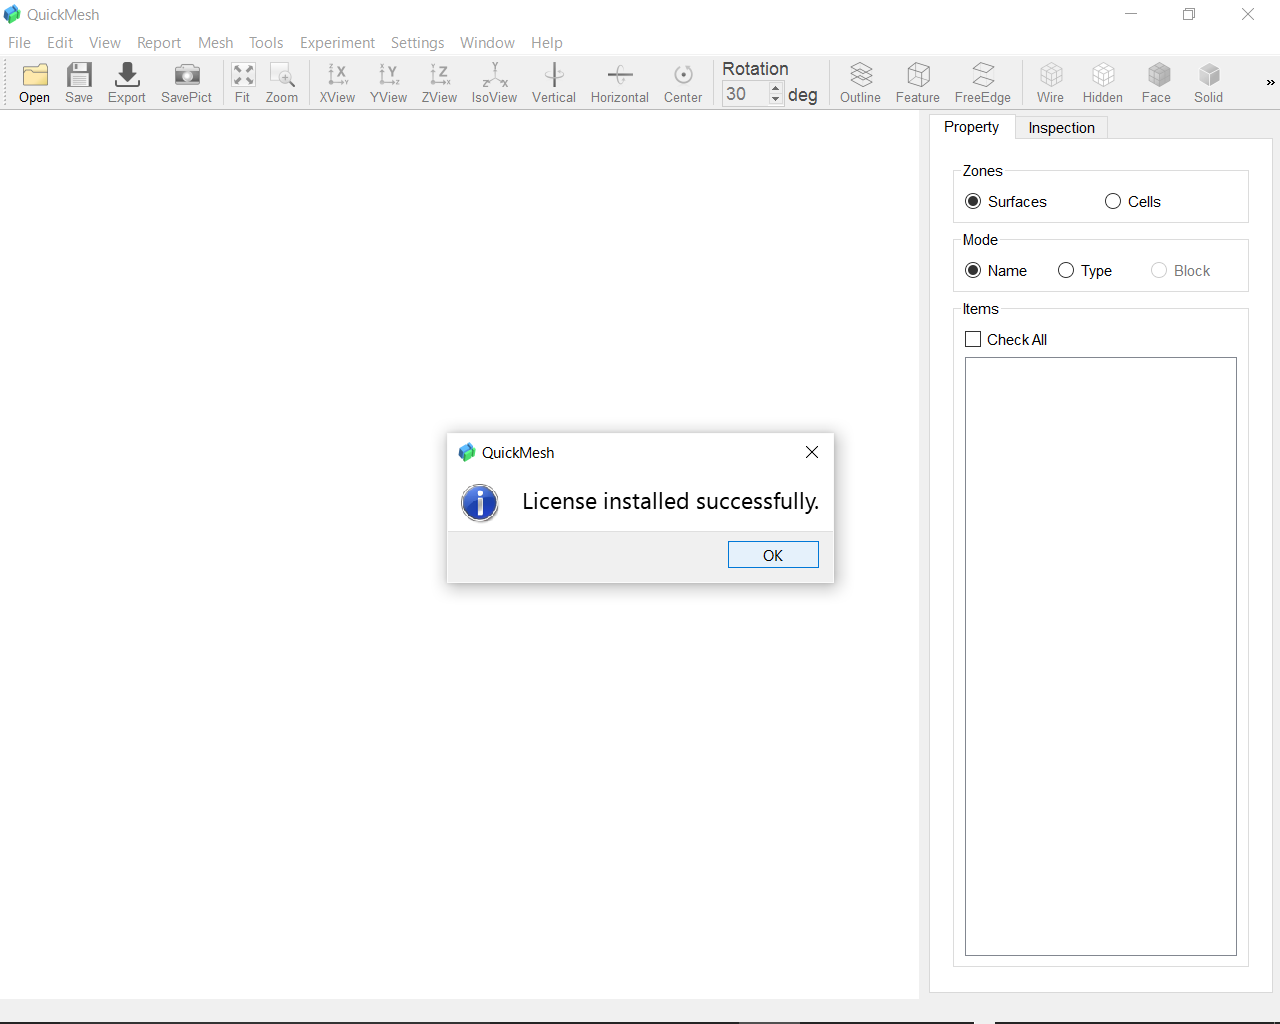Restore down the QuickMesh window
The height and width of the screenshot is (1024, 1280).
1189,14
